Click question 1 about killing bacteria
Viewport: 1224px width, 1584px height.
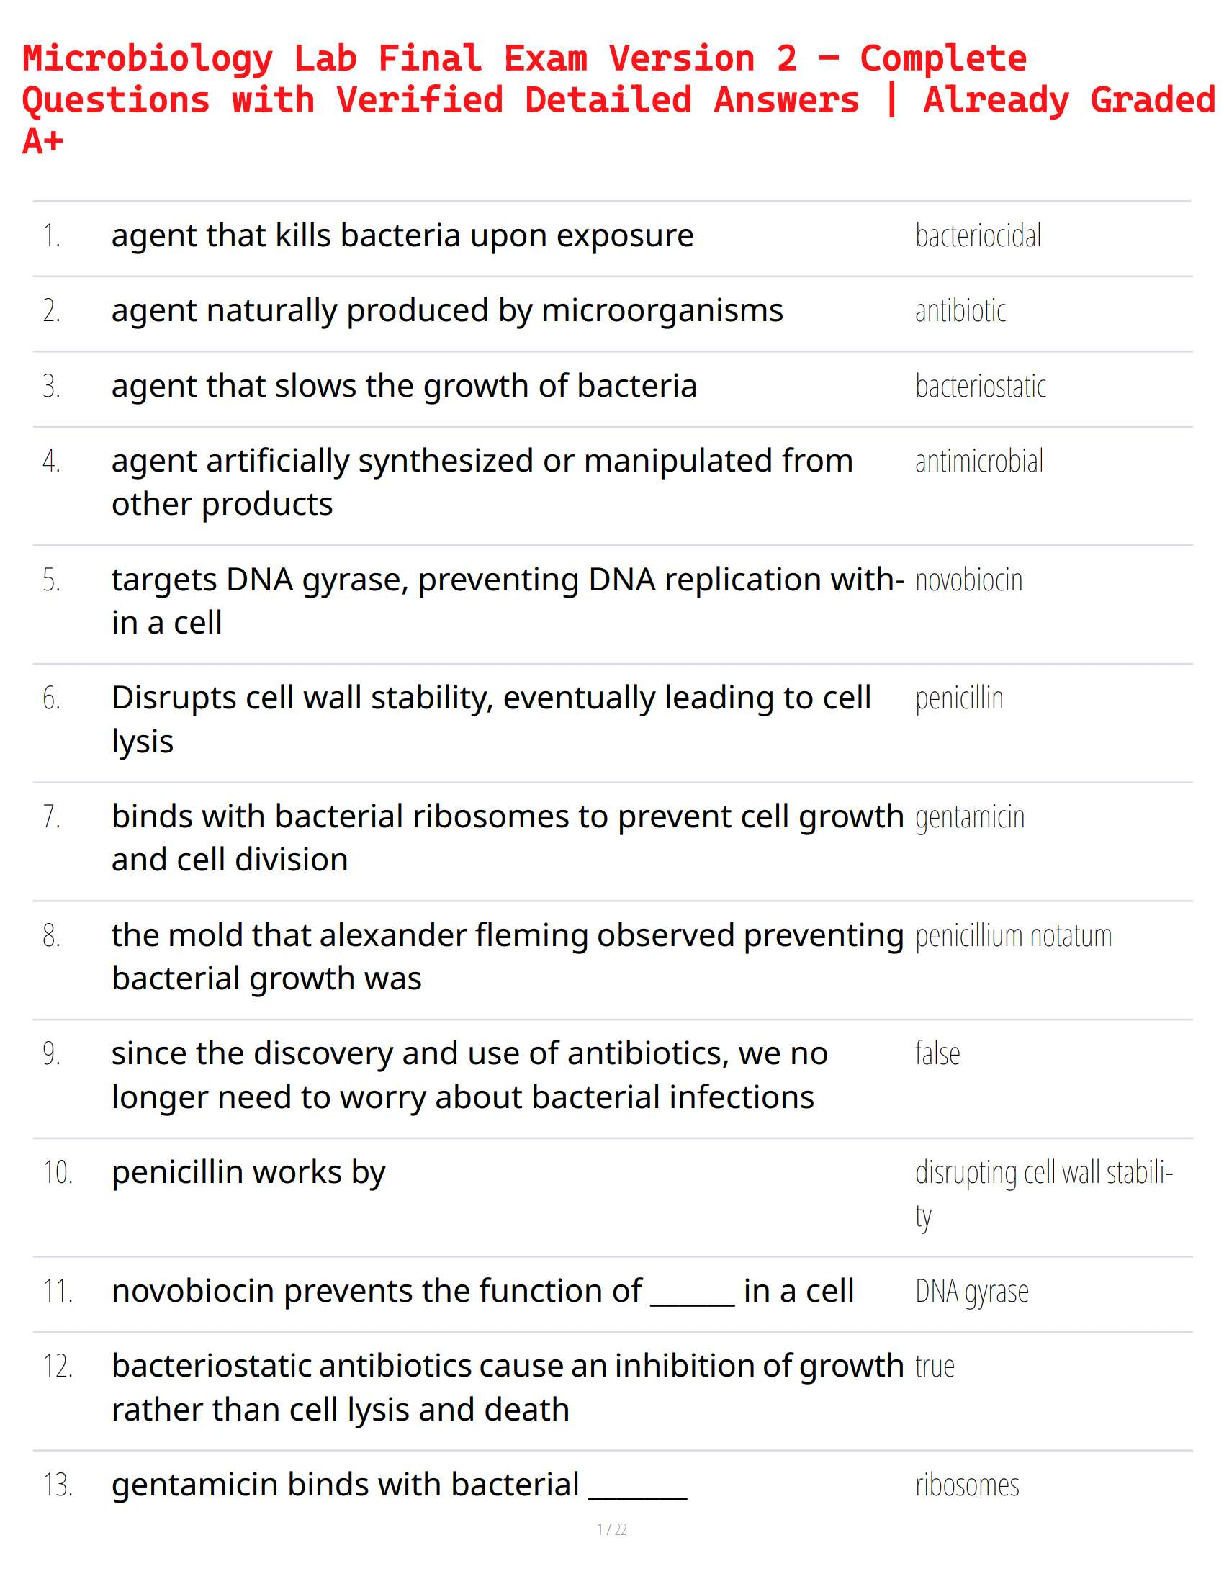[x=402, y=236]
